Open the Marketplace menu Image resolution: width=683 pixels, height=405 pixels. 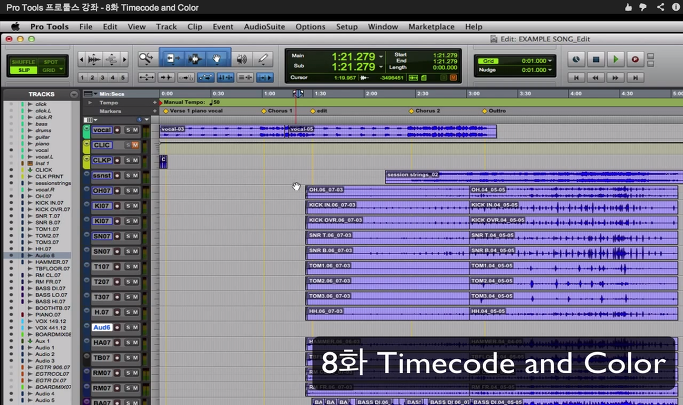point(431,27)
